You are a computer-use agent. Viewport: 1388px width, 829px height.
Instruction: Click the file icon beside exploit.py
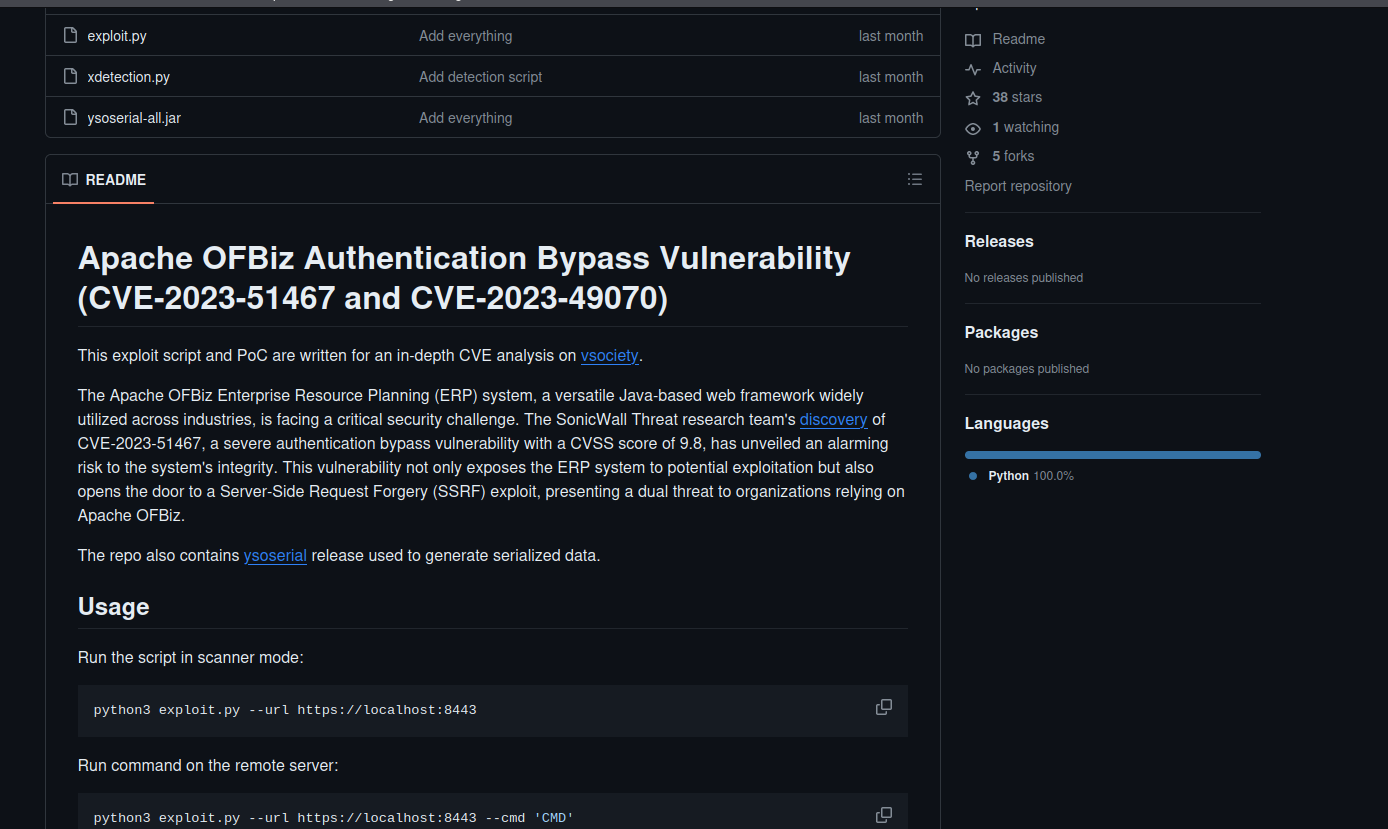point(70,36)
